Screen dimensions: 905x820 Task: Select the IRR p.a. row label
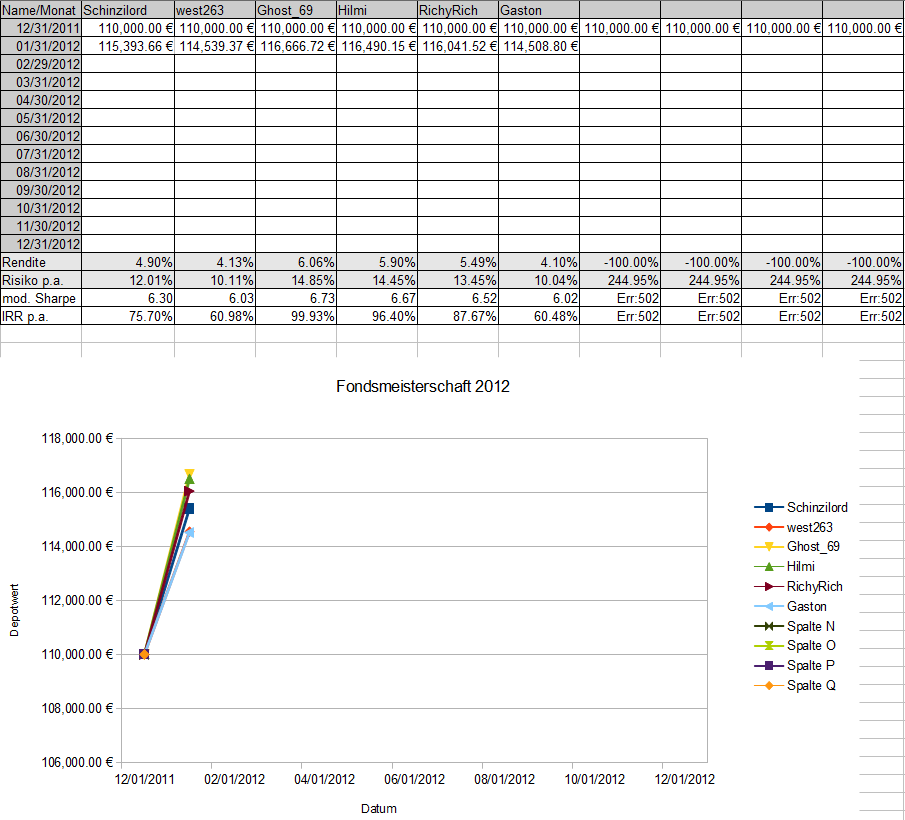pos(41,316)
